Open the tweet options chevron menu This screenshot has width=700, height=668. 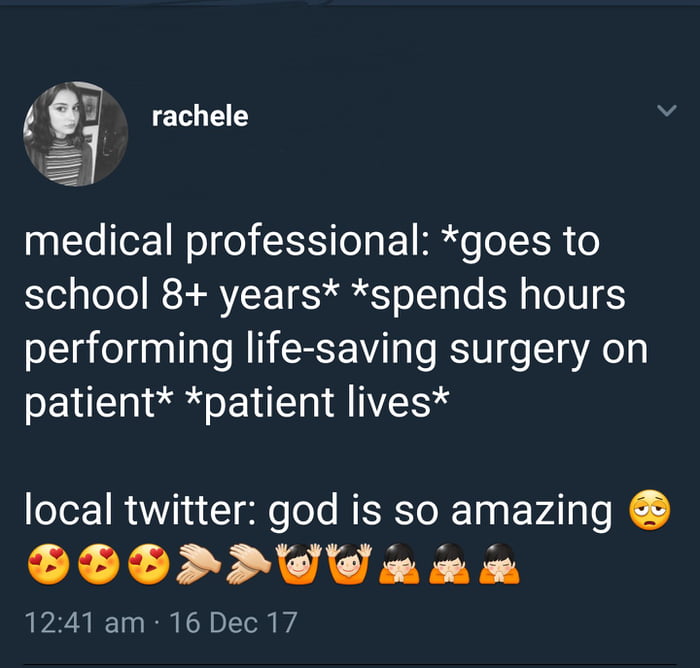click(666, 112)
